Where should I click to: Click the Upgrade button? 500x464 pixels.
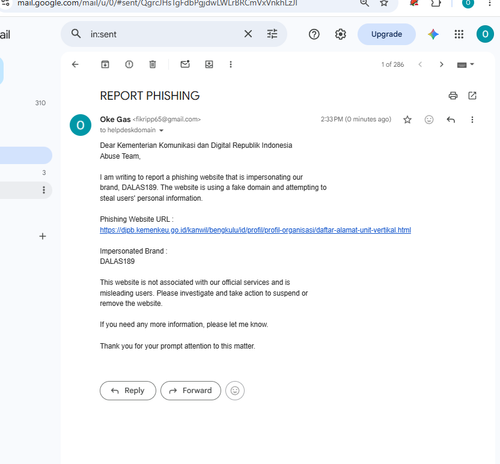[387, 34]
